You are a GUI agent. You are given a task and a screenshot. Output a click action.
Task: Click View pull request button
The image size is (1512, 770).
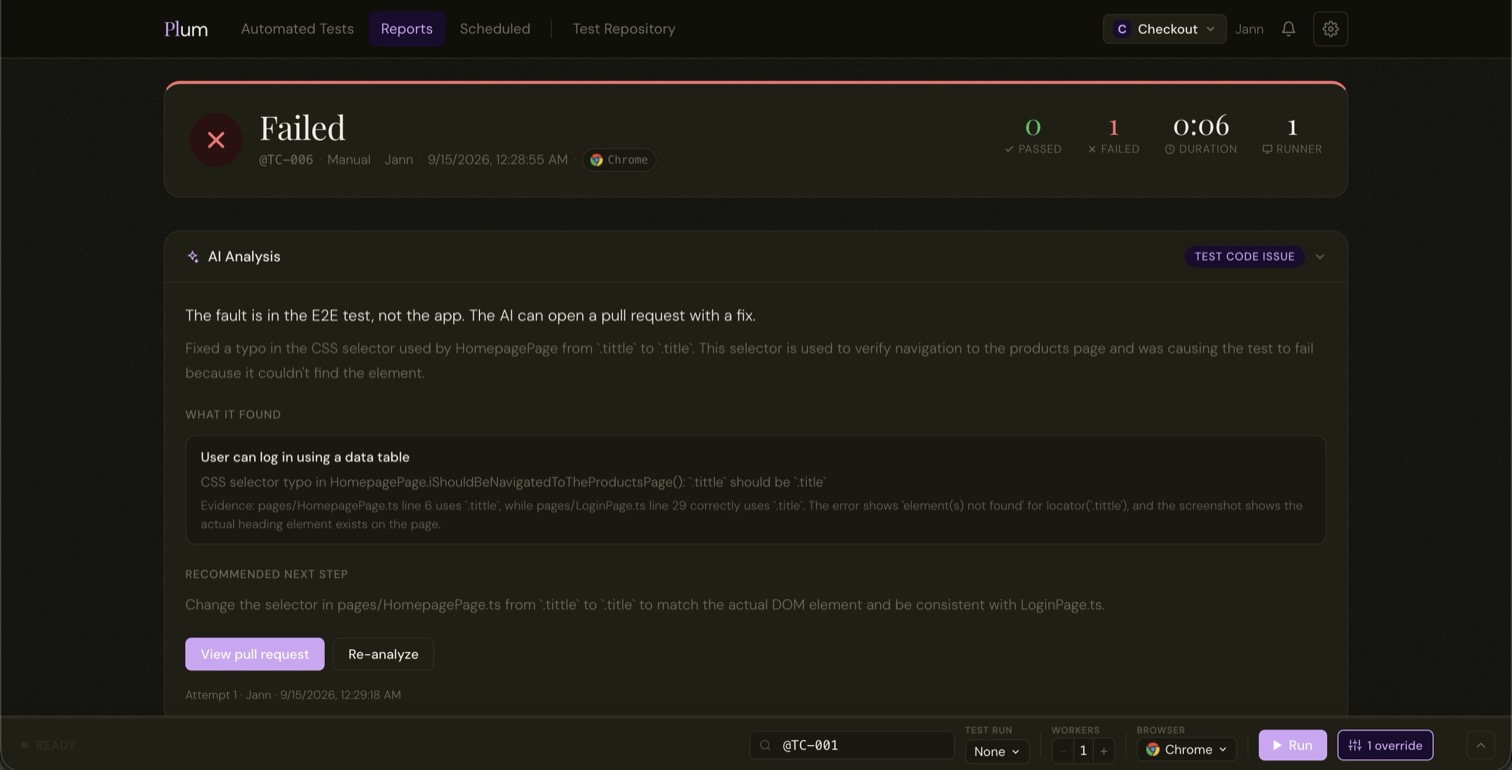click(x=255, y=654)
